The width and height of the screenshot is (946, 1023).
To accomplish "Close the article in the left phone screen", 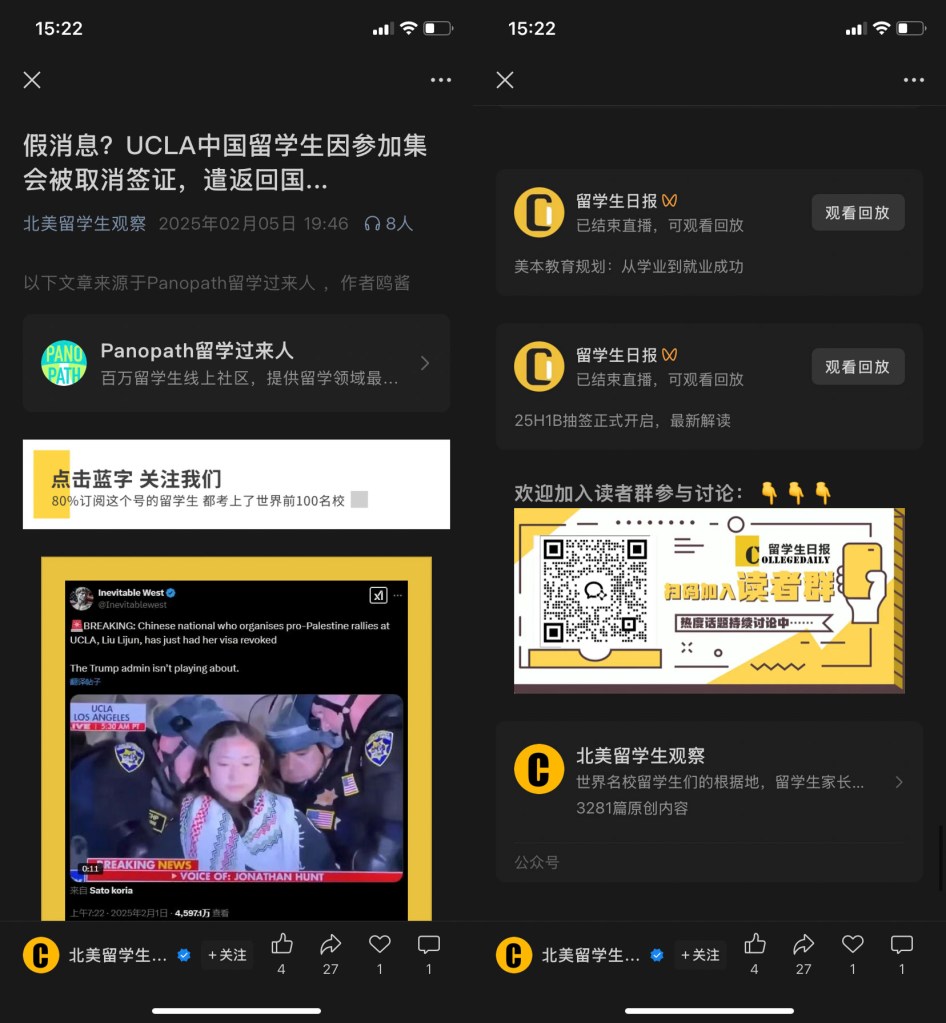I will pos(32,80).
